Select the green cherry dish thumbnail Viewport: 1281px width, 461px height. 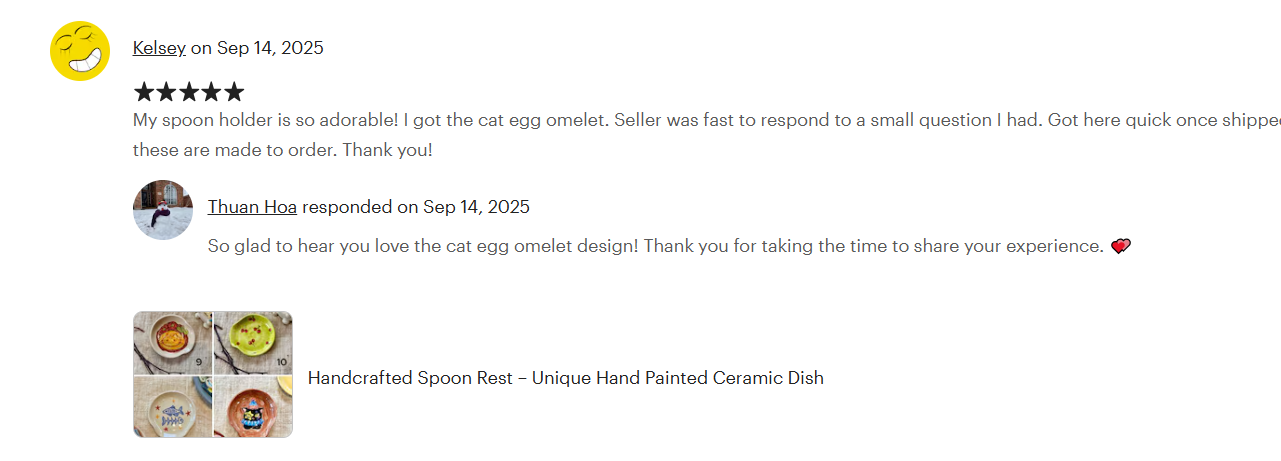tap(253, 342)
